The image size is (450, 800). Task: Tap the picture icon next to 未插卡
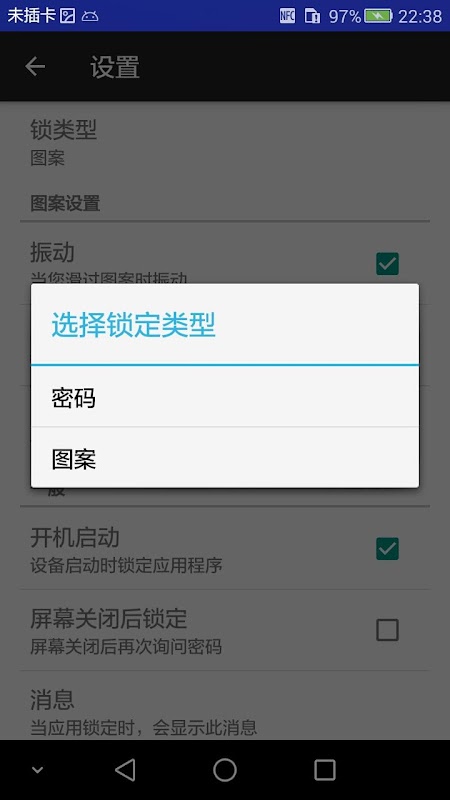(x=67, y=16)
